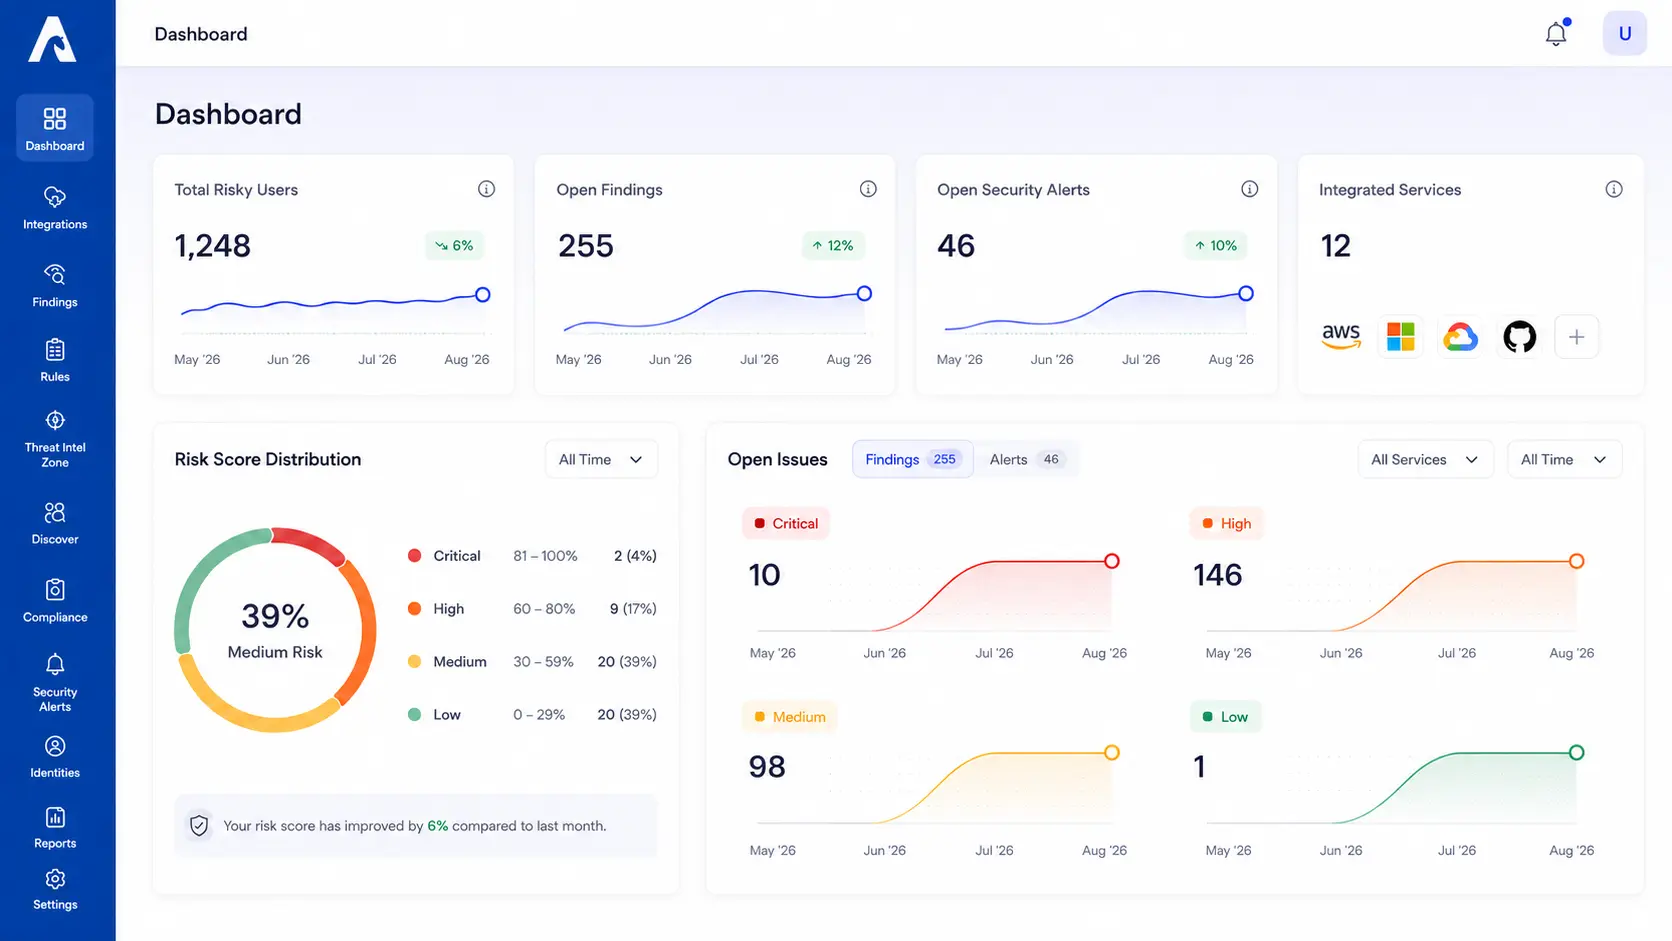
Task: Click info icon on Open Security Alerts
Action: 1250,189
